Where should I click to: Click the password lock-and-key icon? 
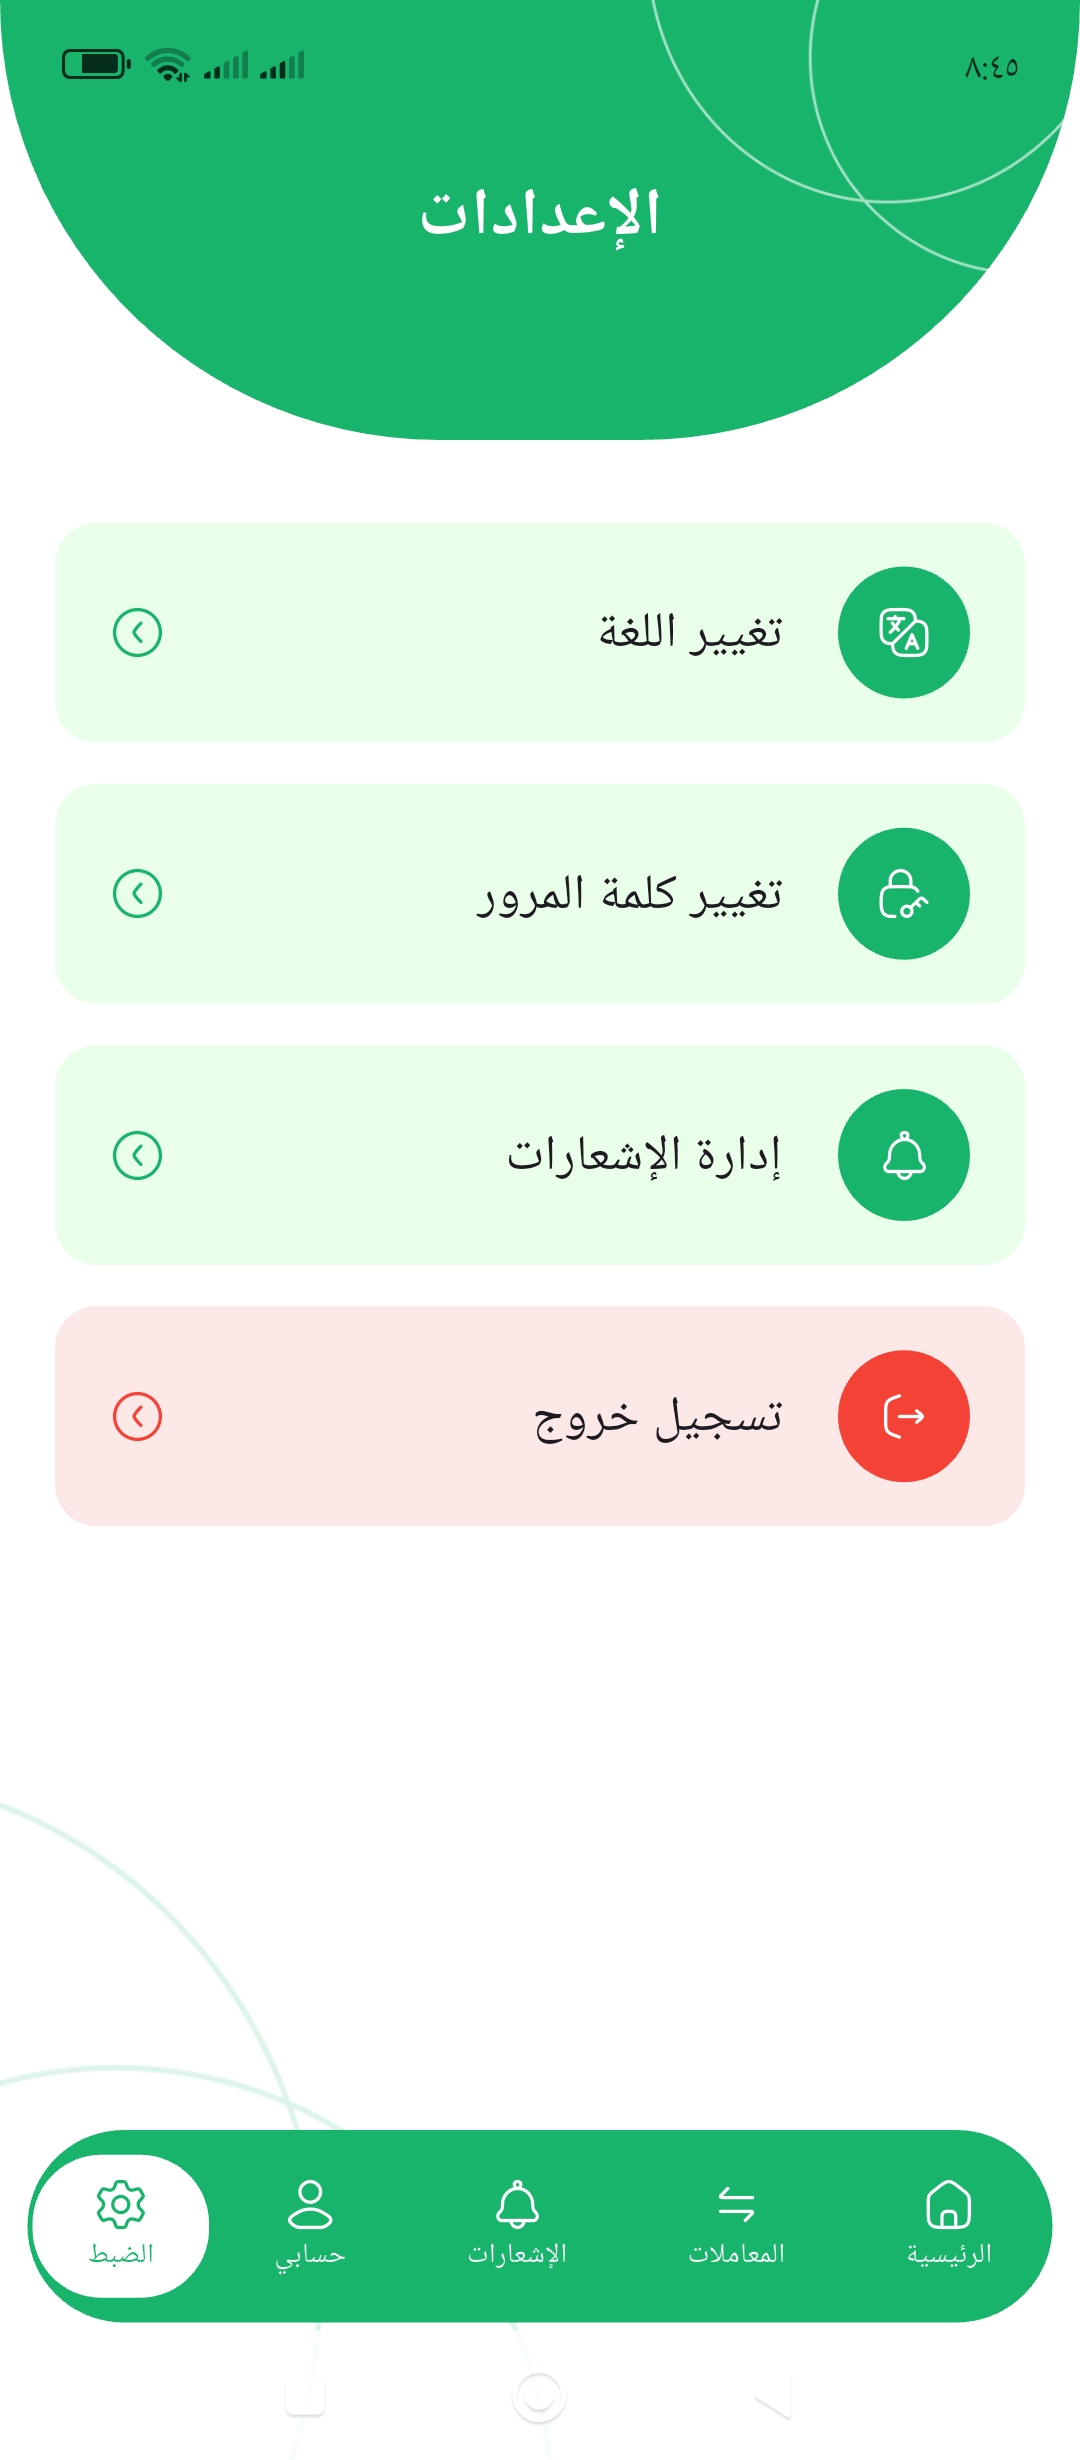tap(903, 893)
